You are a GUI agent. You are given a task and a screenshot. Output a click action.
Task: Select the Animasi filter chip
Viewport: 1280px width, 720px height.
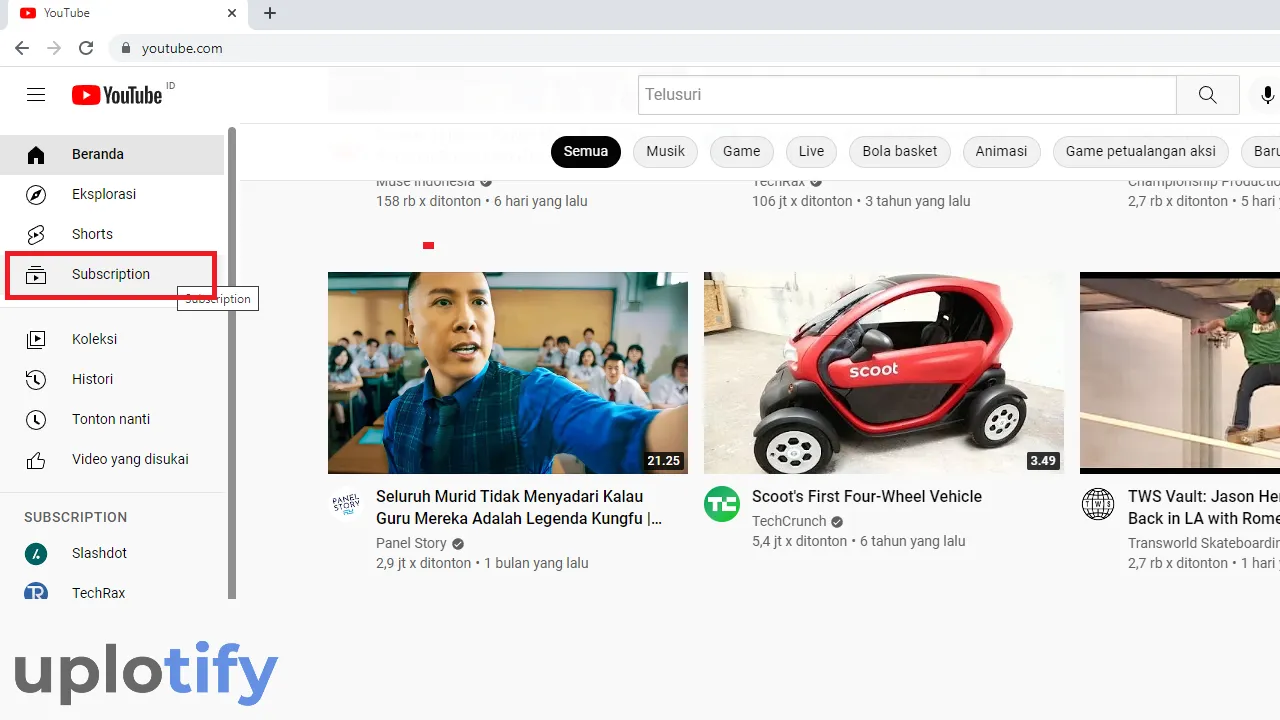(1001, 152)
